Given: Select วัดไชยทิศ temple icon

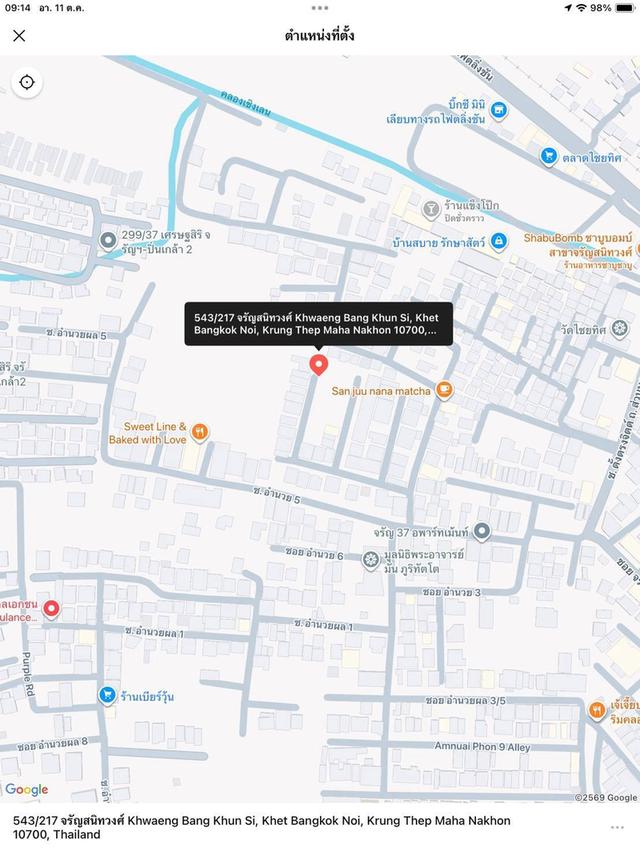Looking at the screenshot, I should click(620, 329).
